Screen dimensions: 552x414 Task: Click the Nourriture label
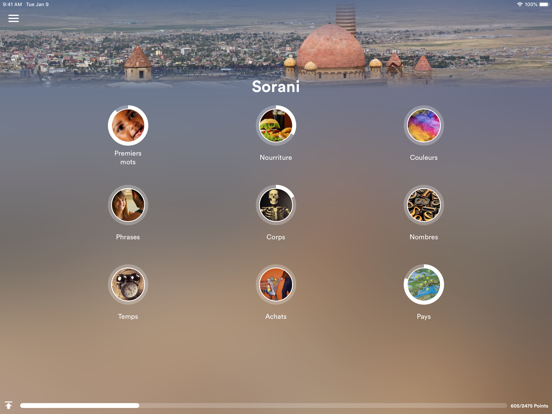276,158
